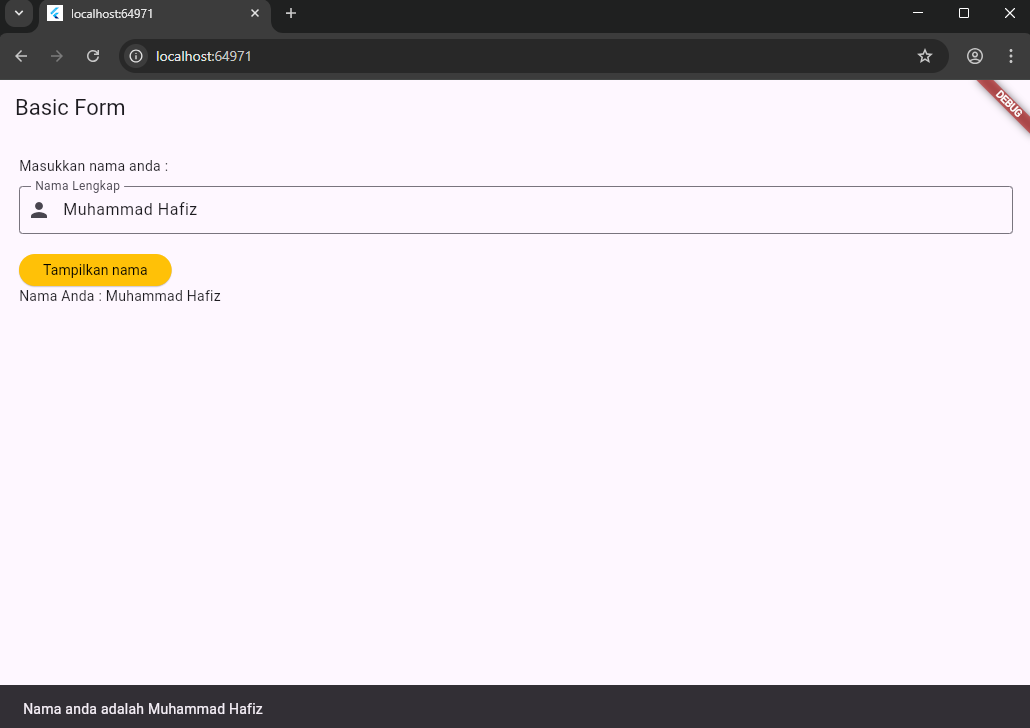This screenshot has width=1030, height=728.
Task: Click the Nama Anda result text
Action: pyautogui.click(x=120, y=295)
